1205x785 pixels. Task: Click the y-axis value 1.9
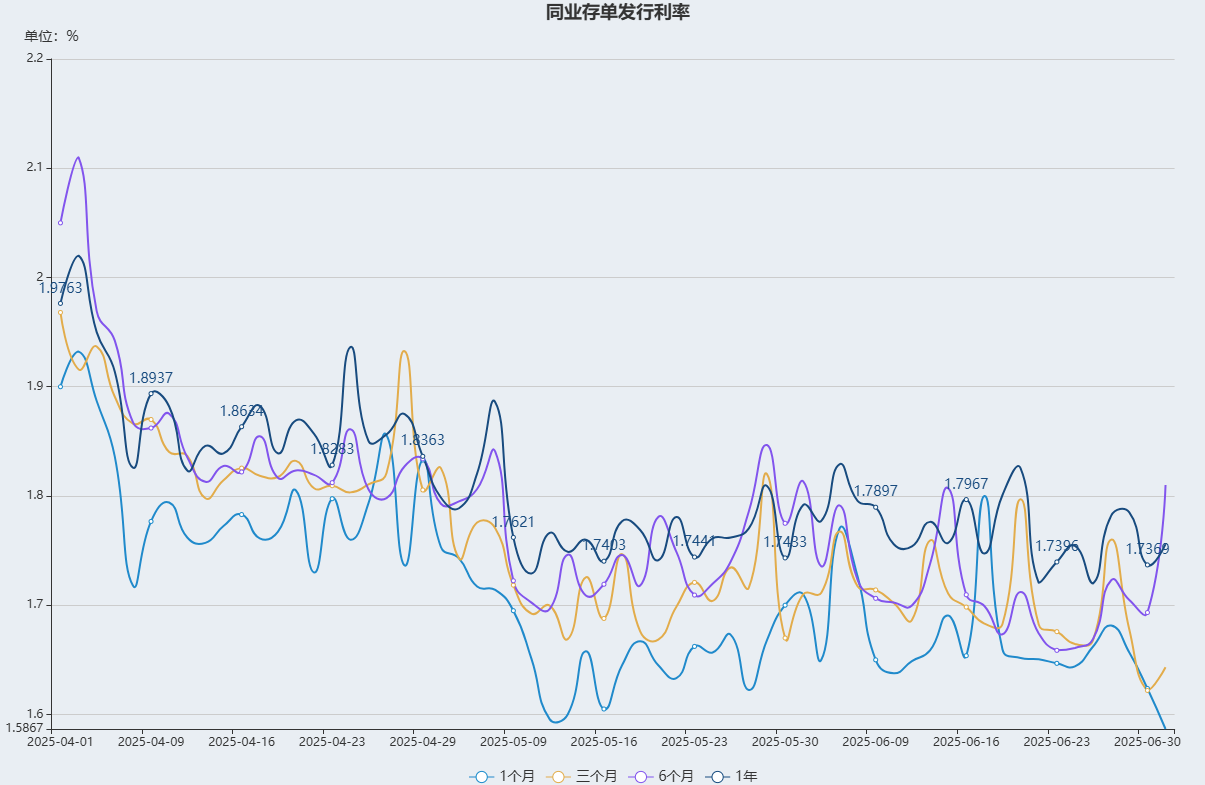coord(35,386)
